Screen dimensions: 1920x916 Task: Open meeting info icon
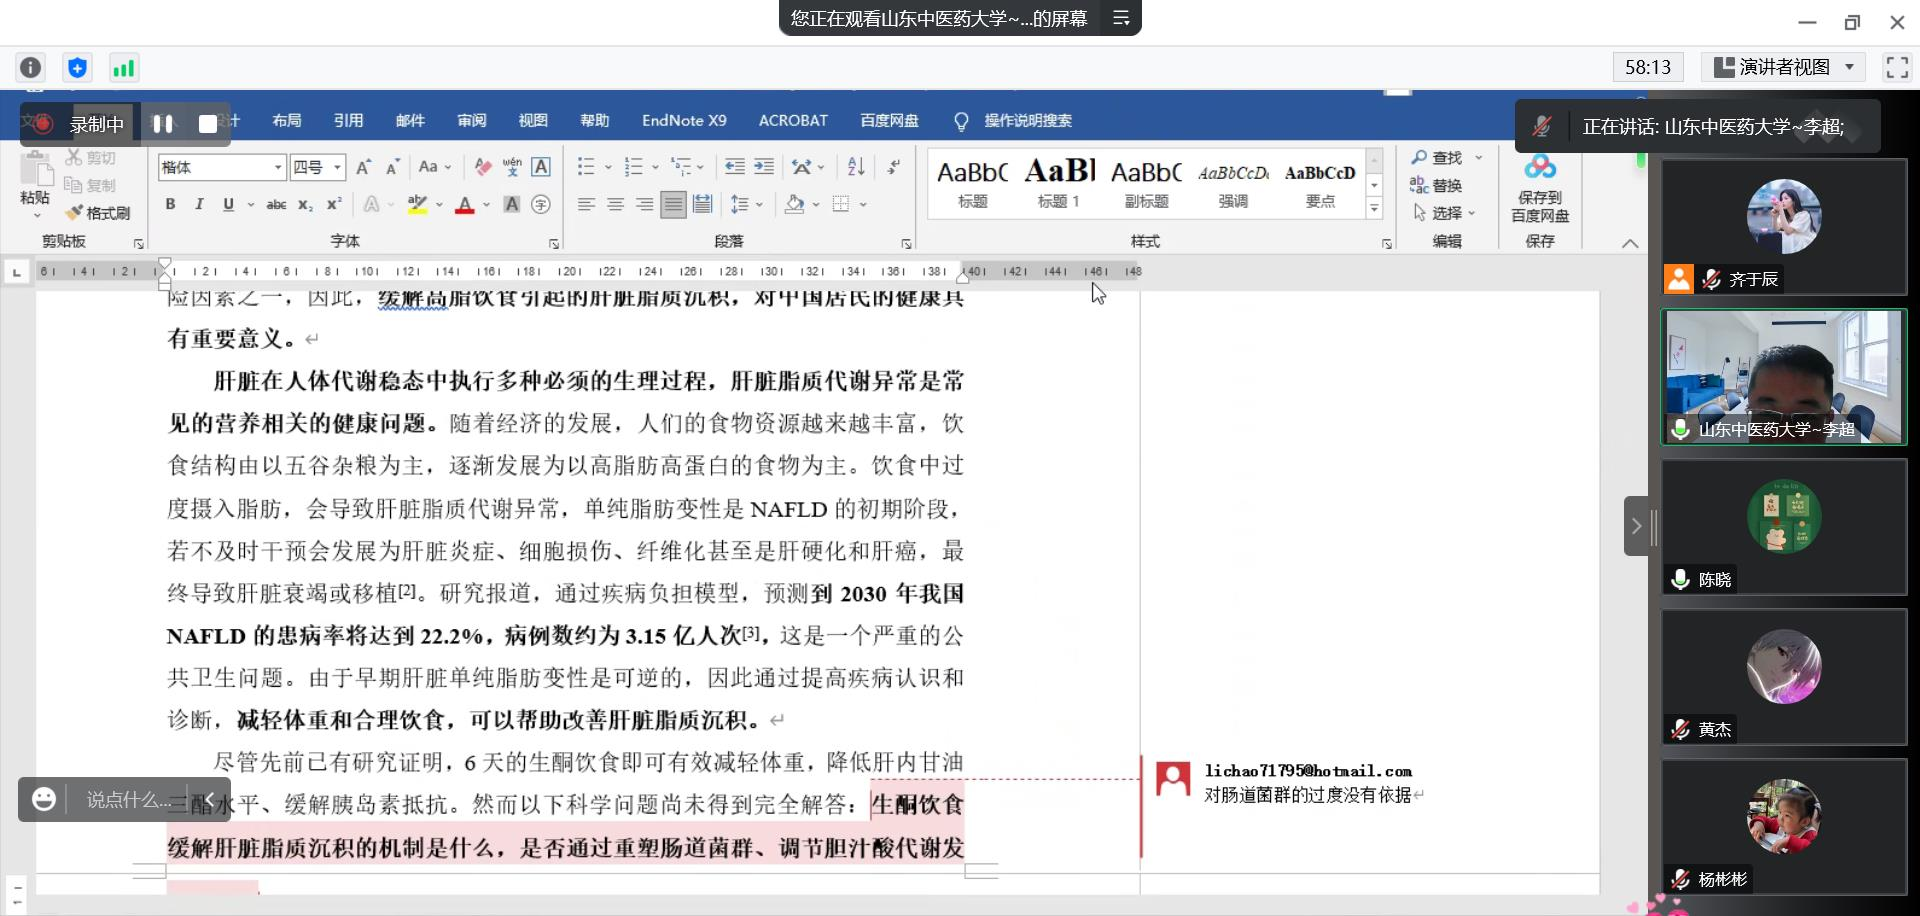[31, 67]
